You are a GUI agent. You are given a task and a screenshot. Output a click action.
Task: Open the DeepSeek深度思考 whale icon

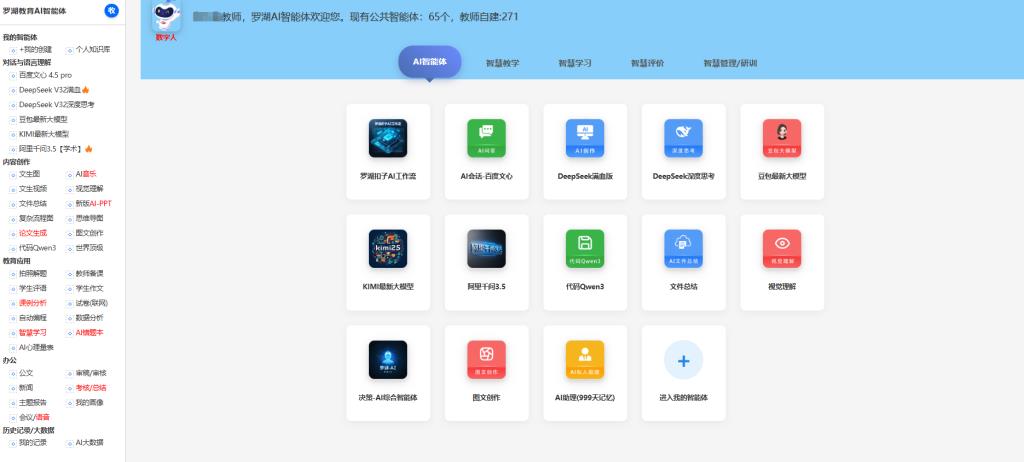tap(684, 138)
